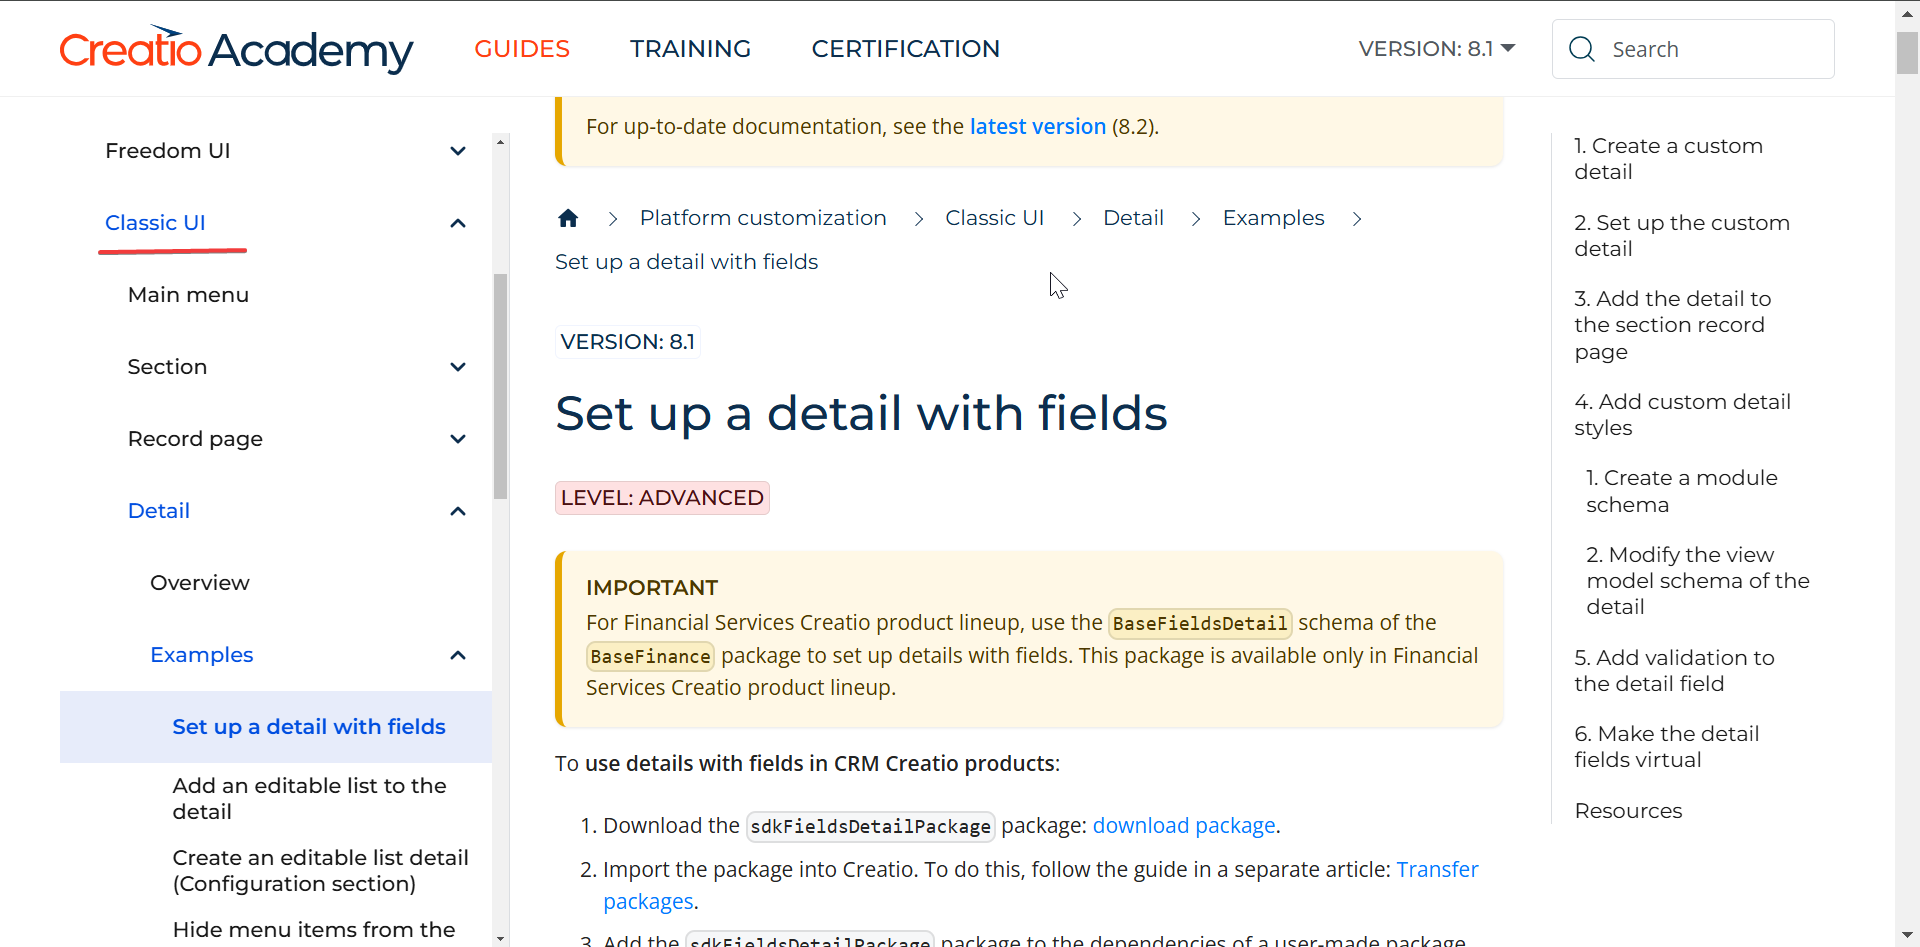Open Platform customization breadcrumb

click(763, 218)
